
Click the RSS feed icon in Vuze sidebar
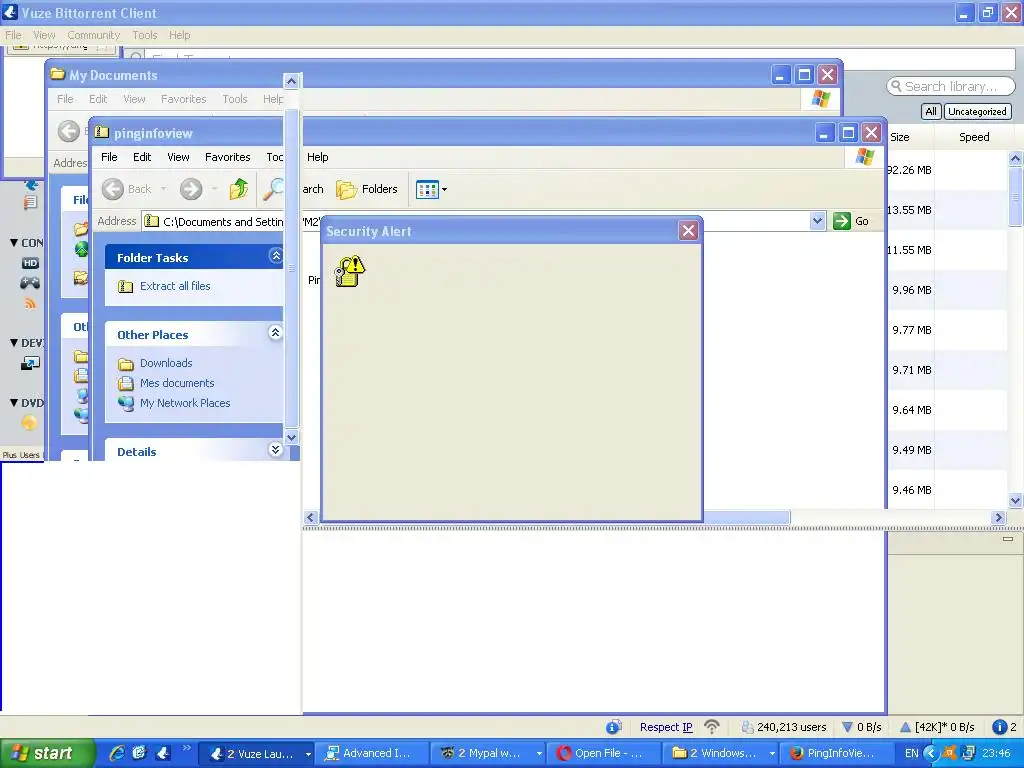point(30,303)
